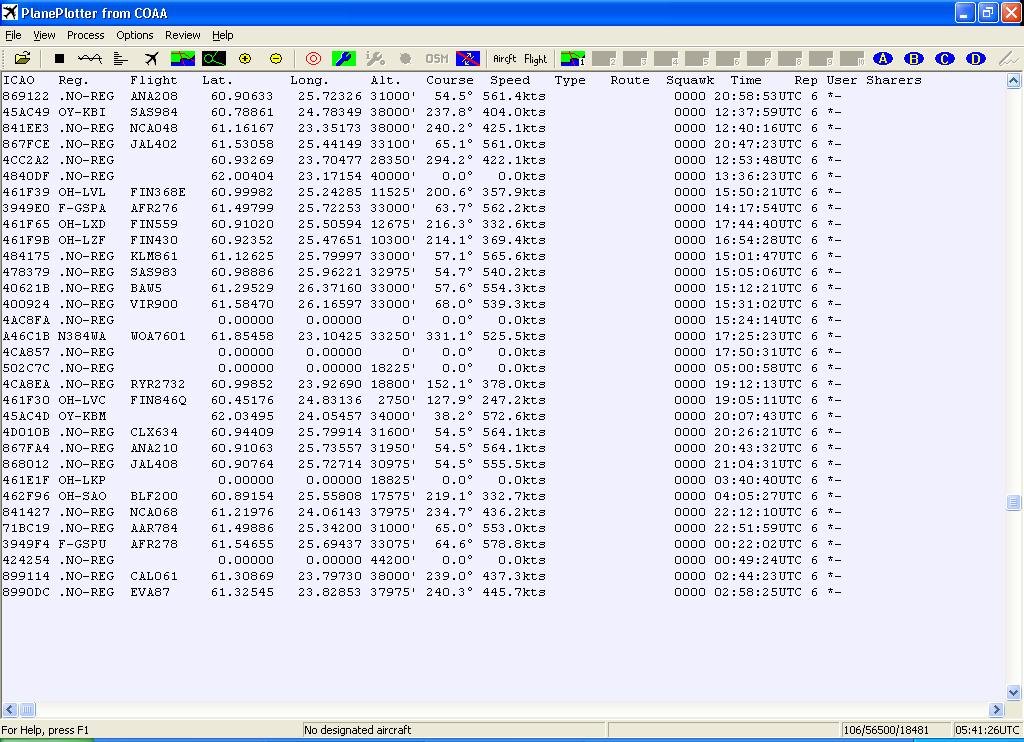Toggle the Flight label display
This screenshot has width=1024, height=742.
pos(536,59)
